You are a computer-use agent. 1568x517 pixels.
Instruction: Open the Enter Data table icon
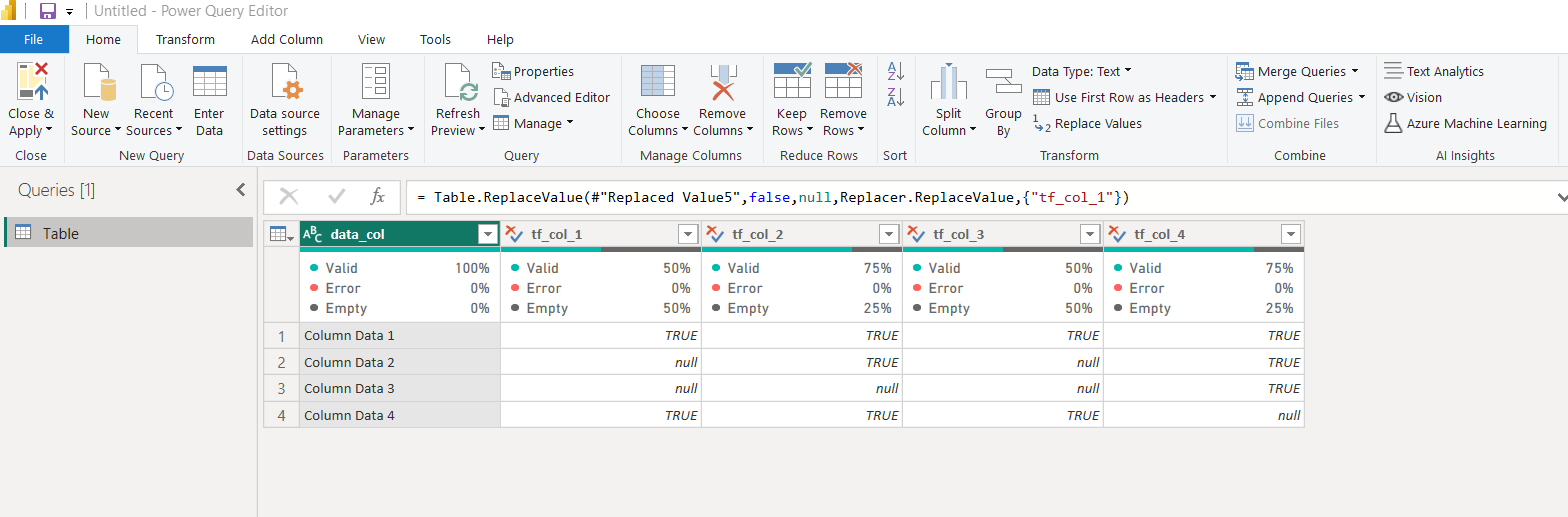210,81
